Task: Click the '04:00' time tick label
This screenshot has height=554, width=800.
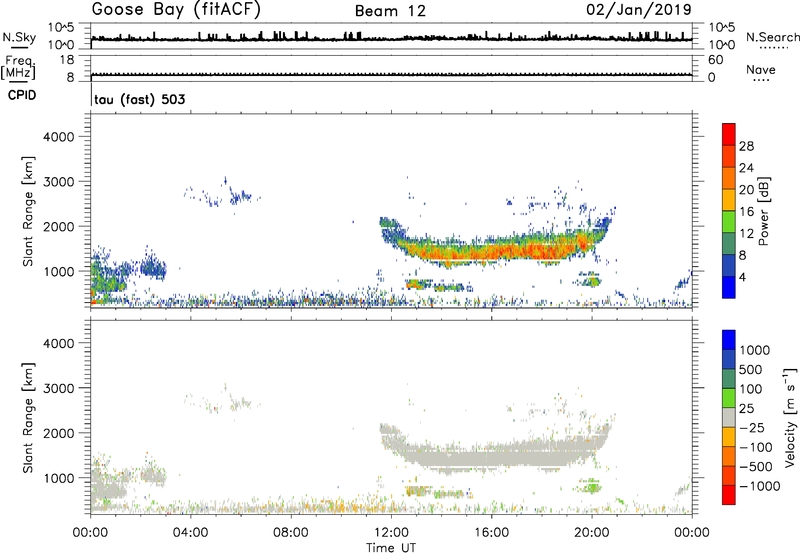Action: [190, 533]
